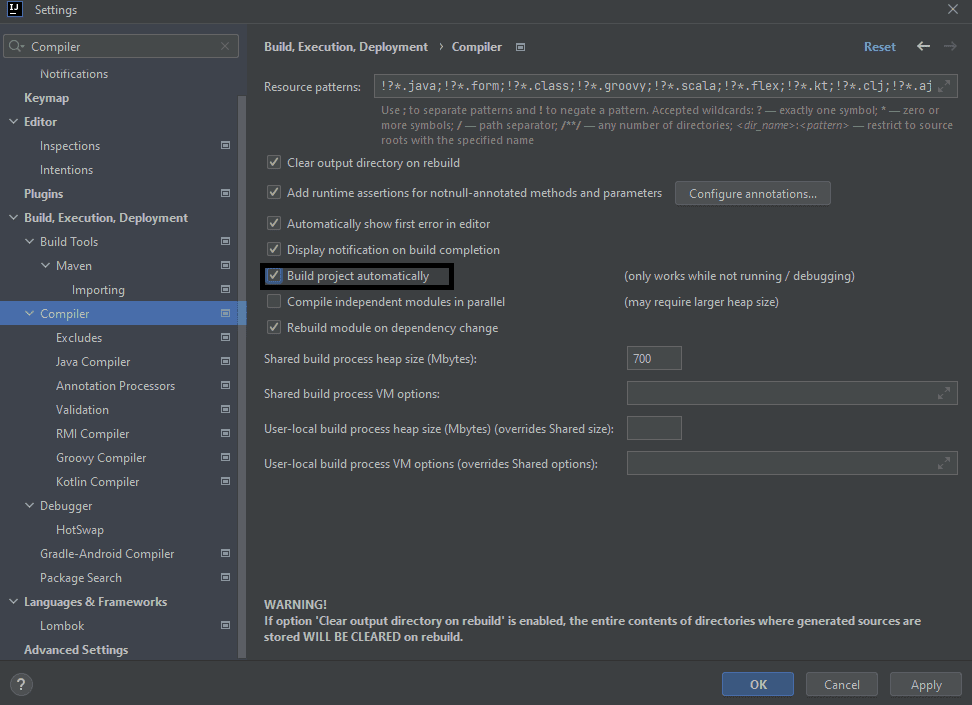
Task: Enable Compile independent modules in parallel
Action: click(x=274, y=301)
